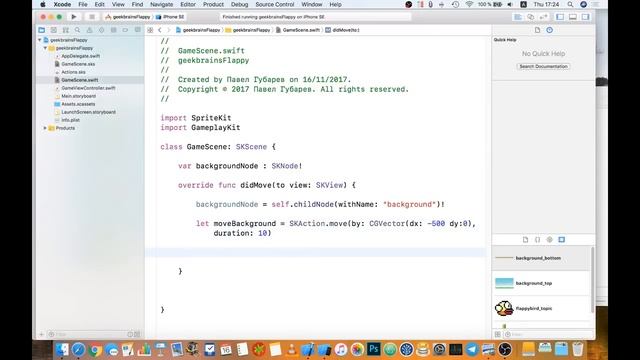Add a file with the navigator plus button

click(x=41, y=334)
